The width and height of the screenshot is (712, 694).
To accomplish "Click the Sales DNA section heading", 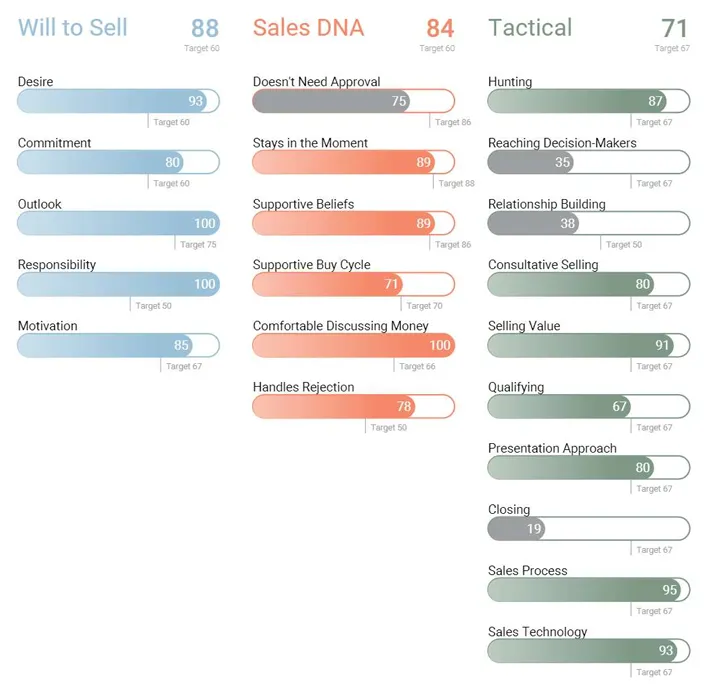I will pyautogui.click(x=308, y=28).
